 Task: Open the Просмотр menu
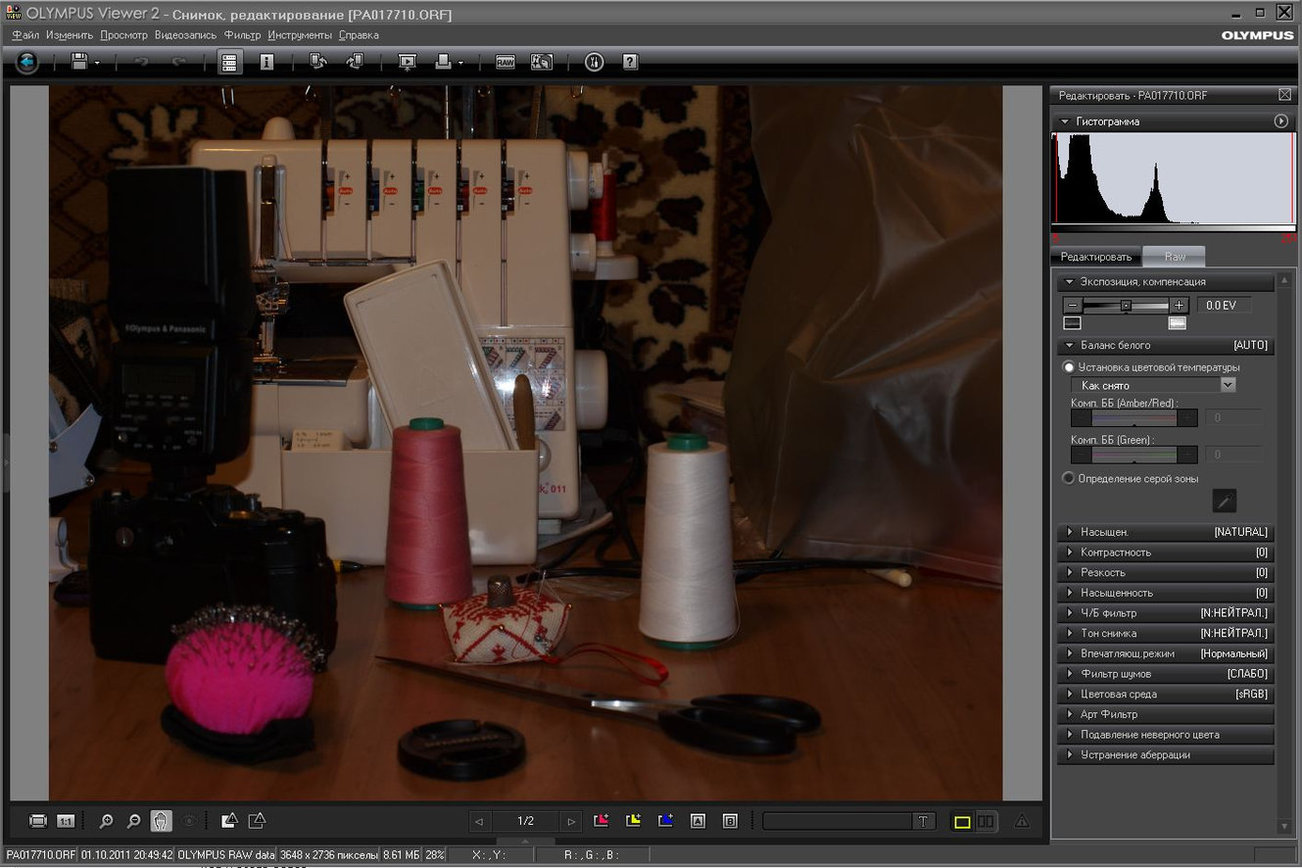click(124, 35)
